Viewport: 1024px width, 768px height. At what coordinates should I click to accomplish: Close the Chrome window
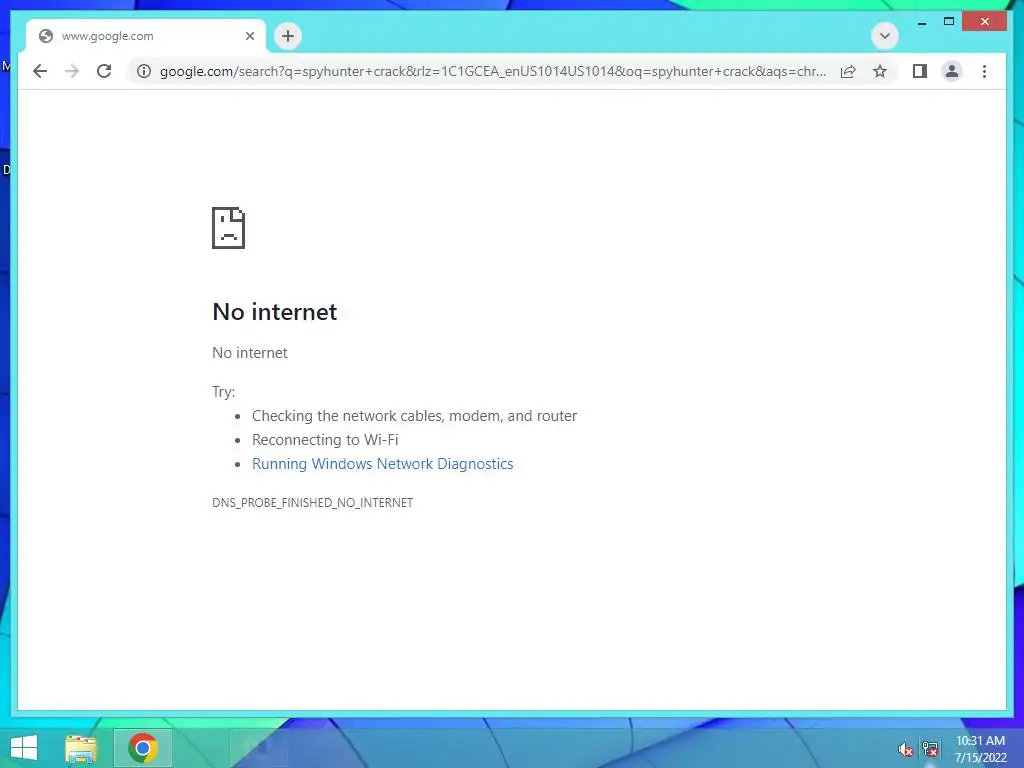(985, 22)
